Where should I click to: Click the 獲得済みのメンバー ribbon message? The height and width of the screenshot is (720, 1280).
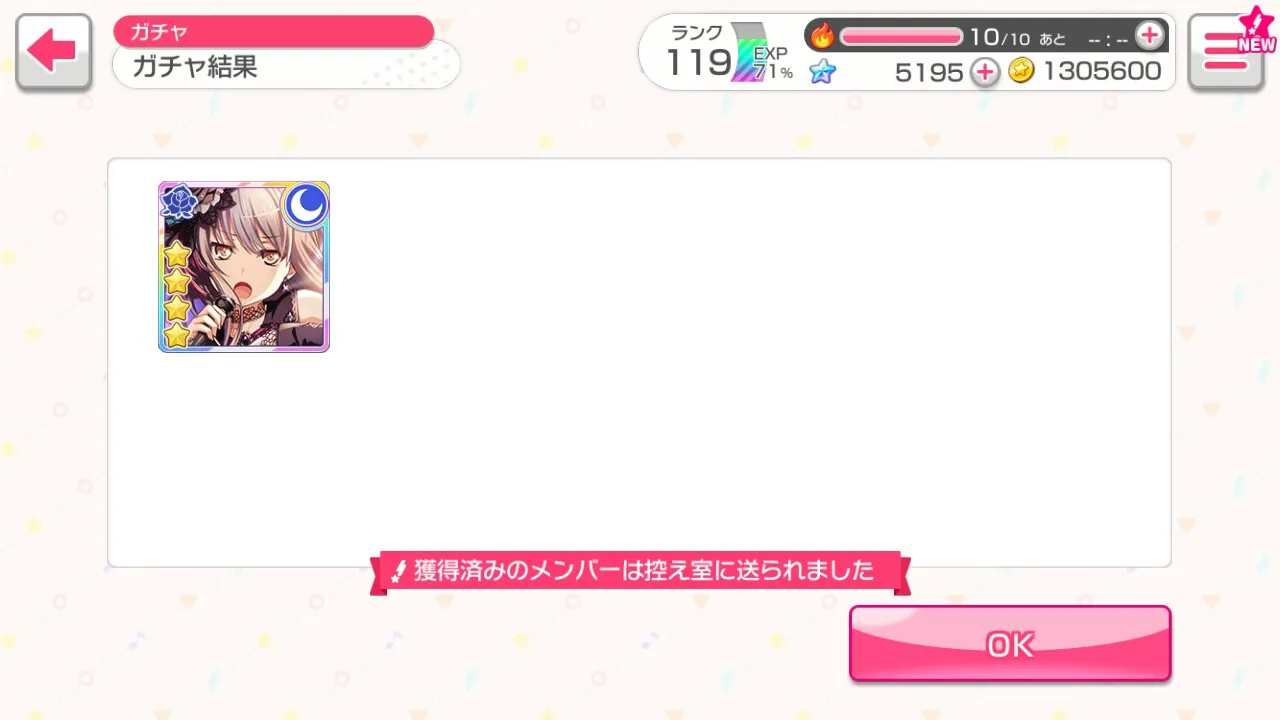(644, 572)
